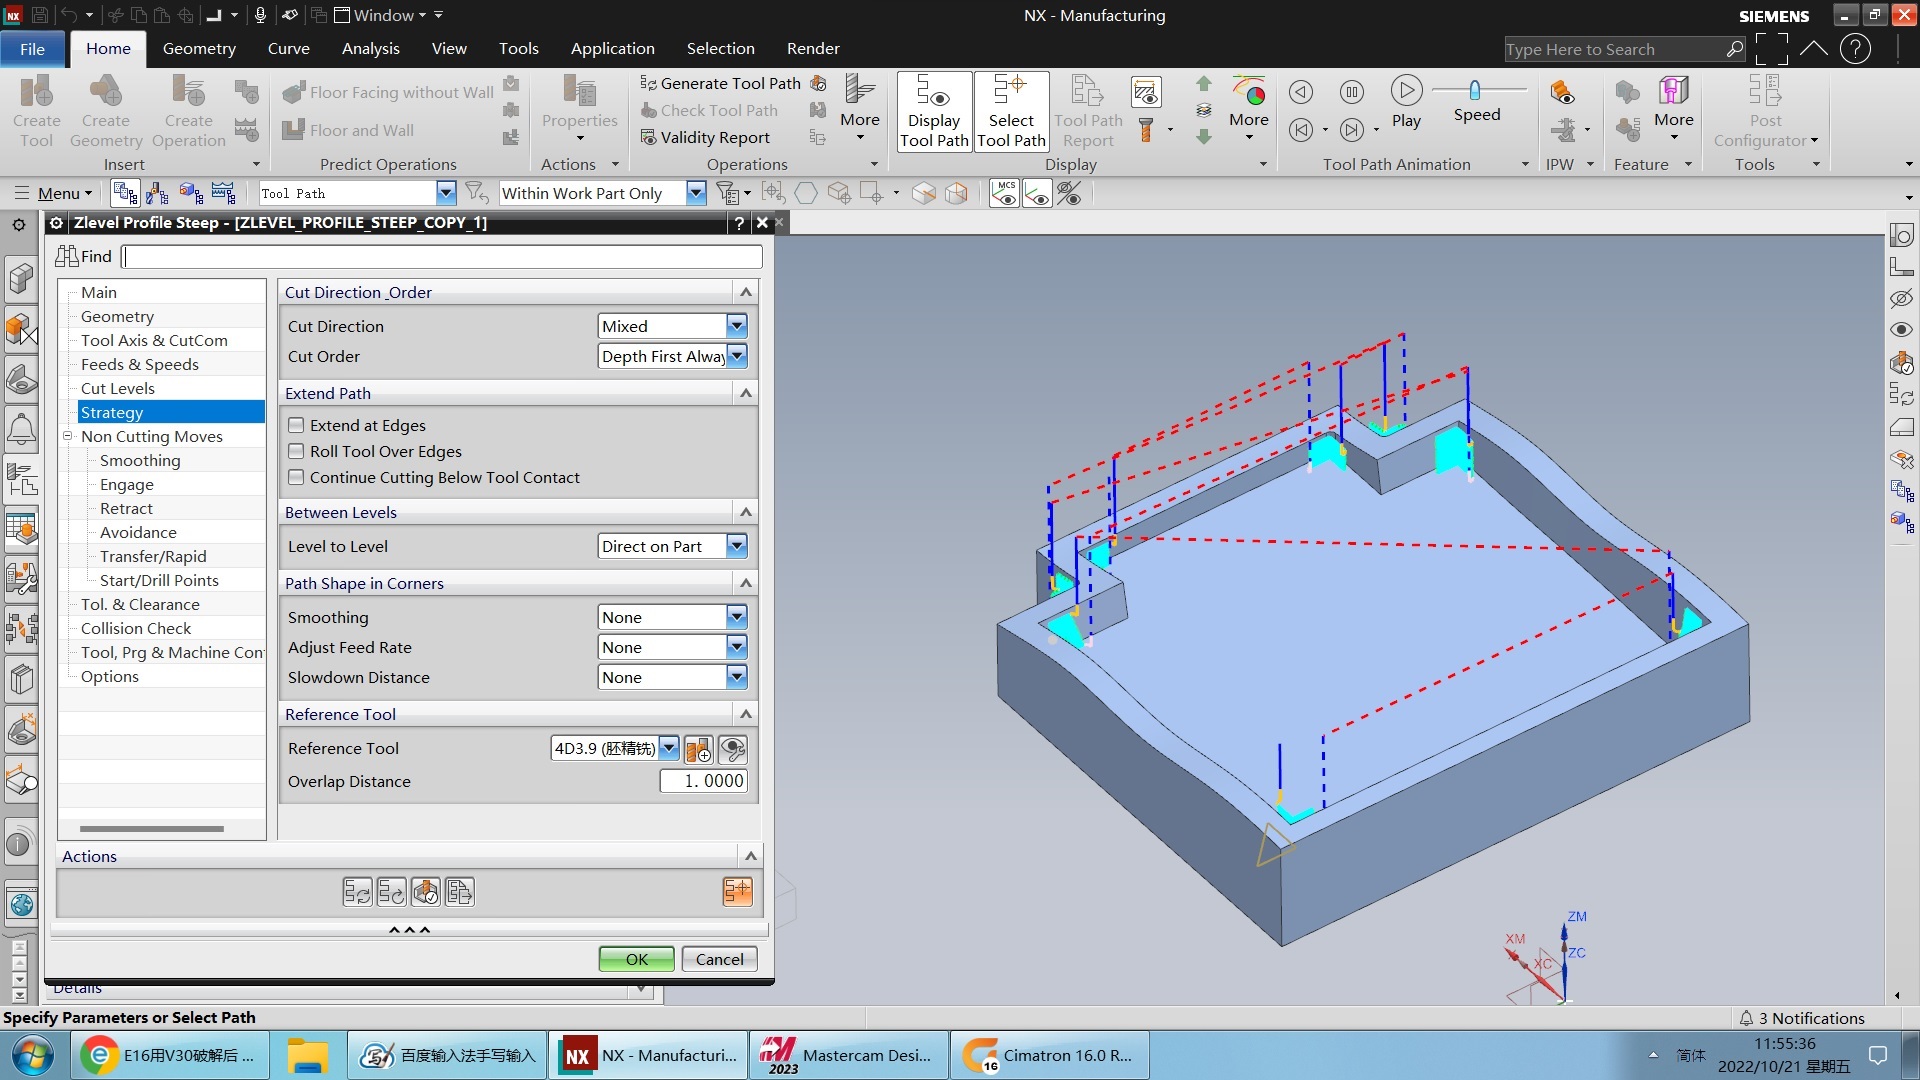Select Feeds & Speeds tree item
1920x1080 pixels.
pyautogui.click(x=140, y=364)
